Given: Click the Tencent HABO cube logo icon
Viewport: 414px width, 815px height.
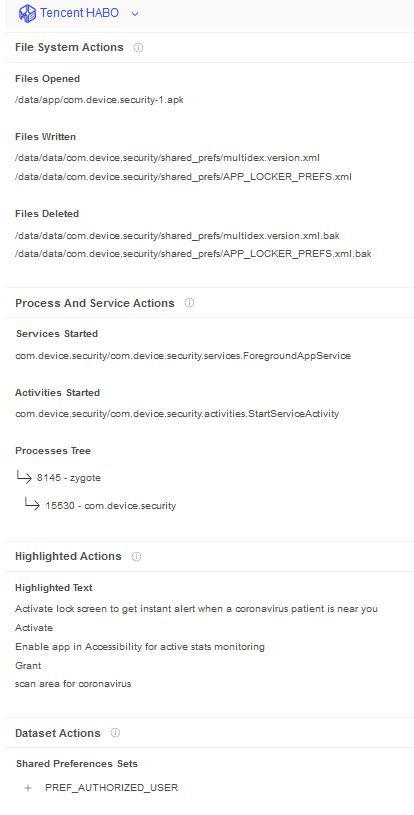Looking at the screenshot, I should pyautogui.click(x=27, y=13).
